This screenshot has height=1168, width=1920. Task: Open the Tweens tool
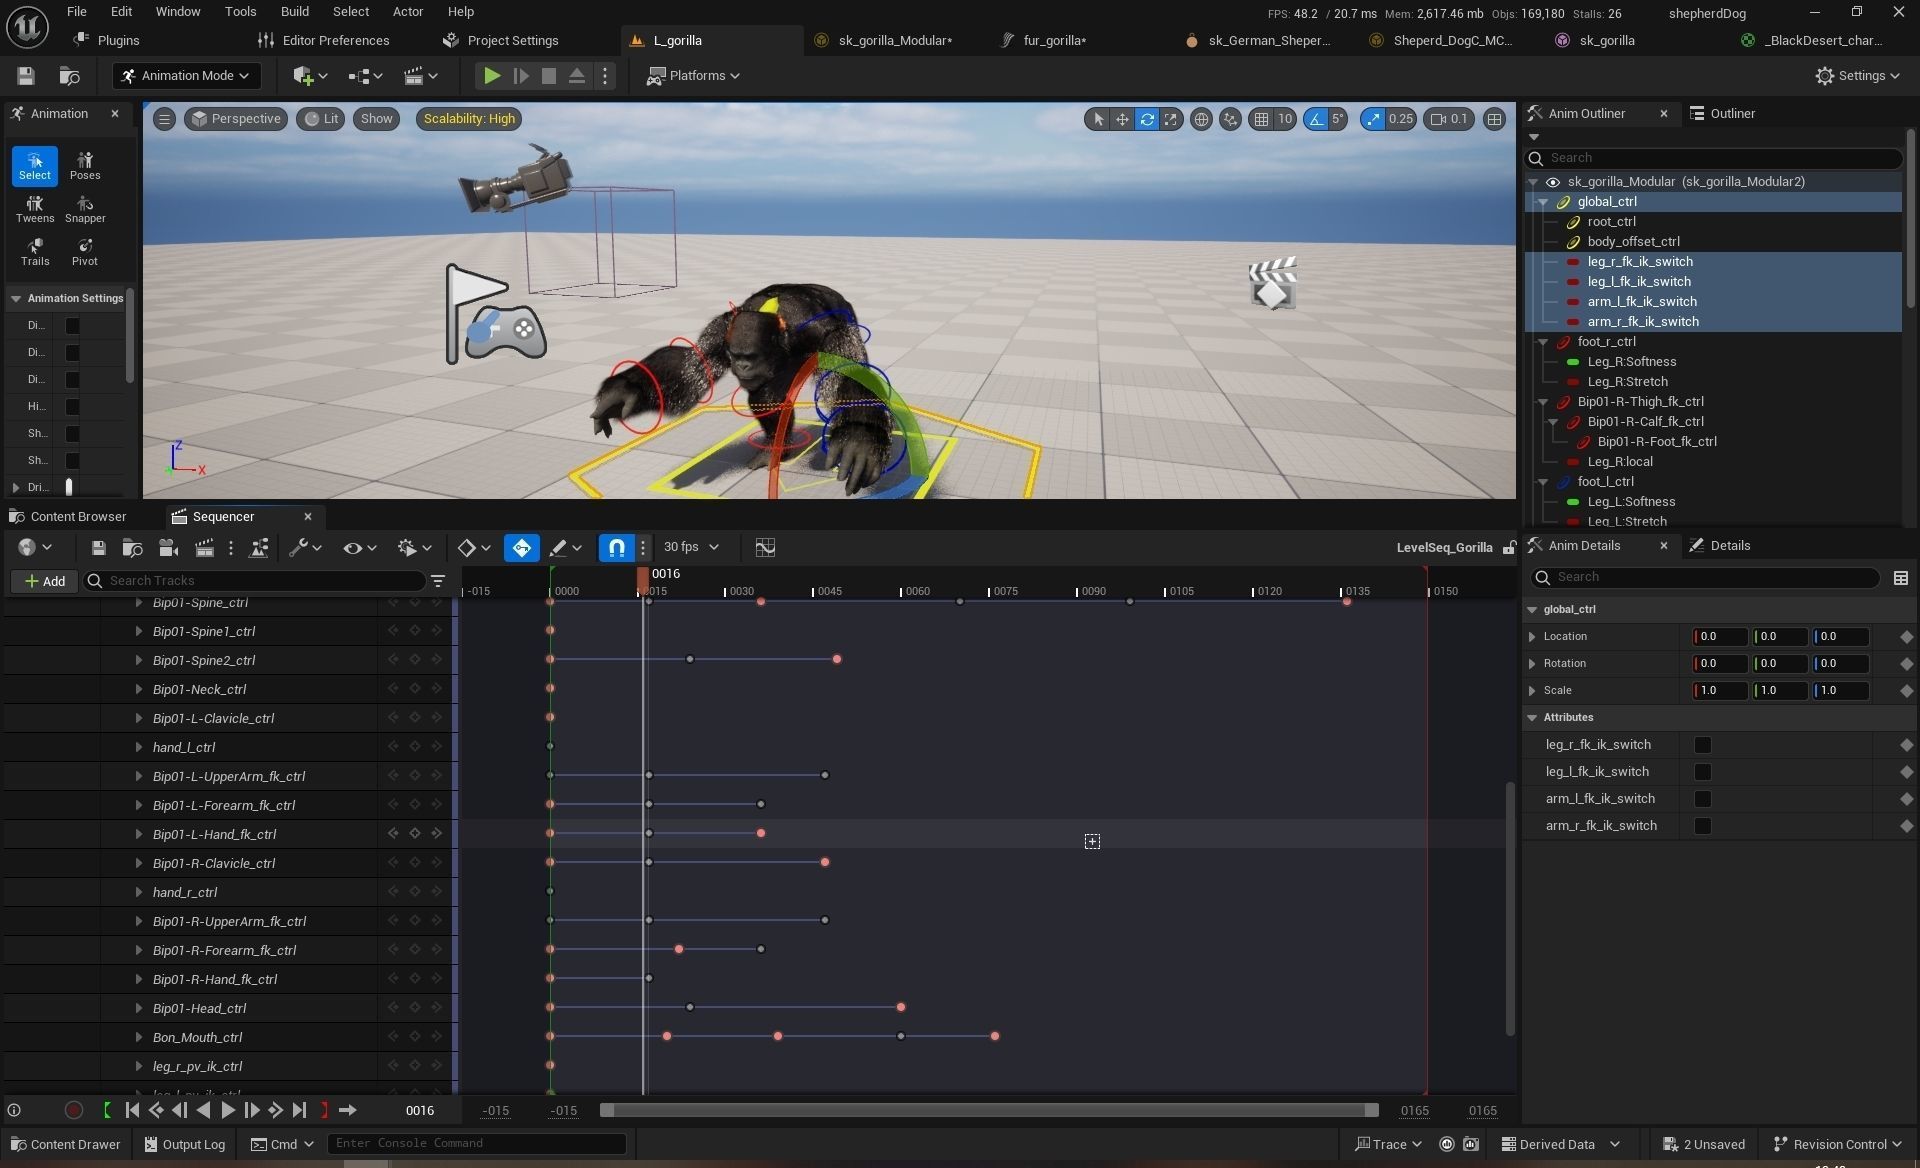(x=35, y=209)
